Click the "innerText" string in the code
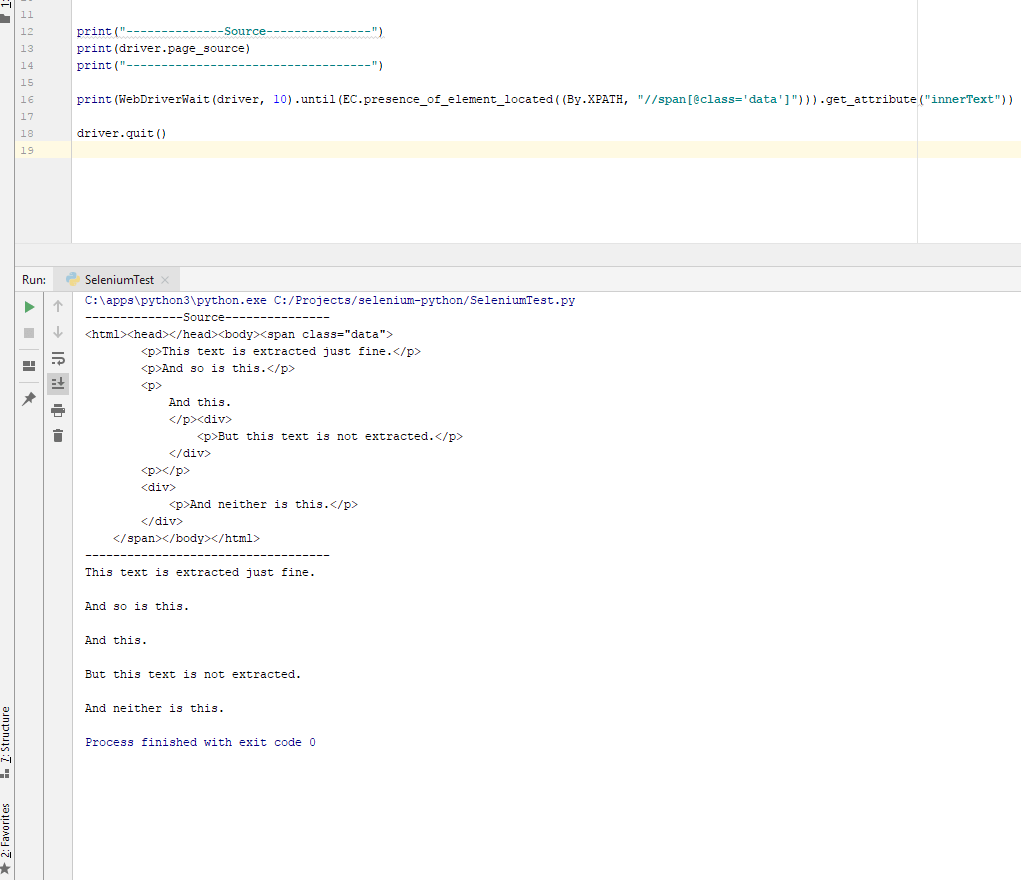Image resolution: width=1021 pixels, height=880 pixels. [965, 100]
